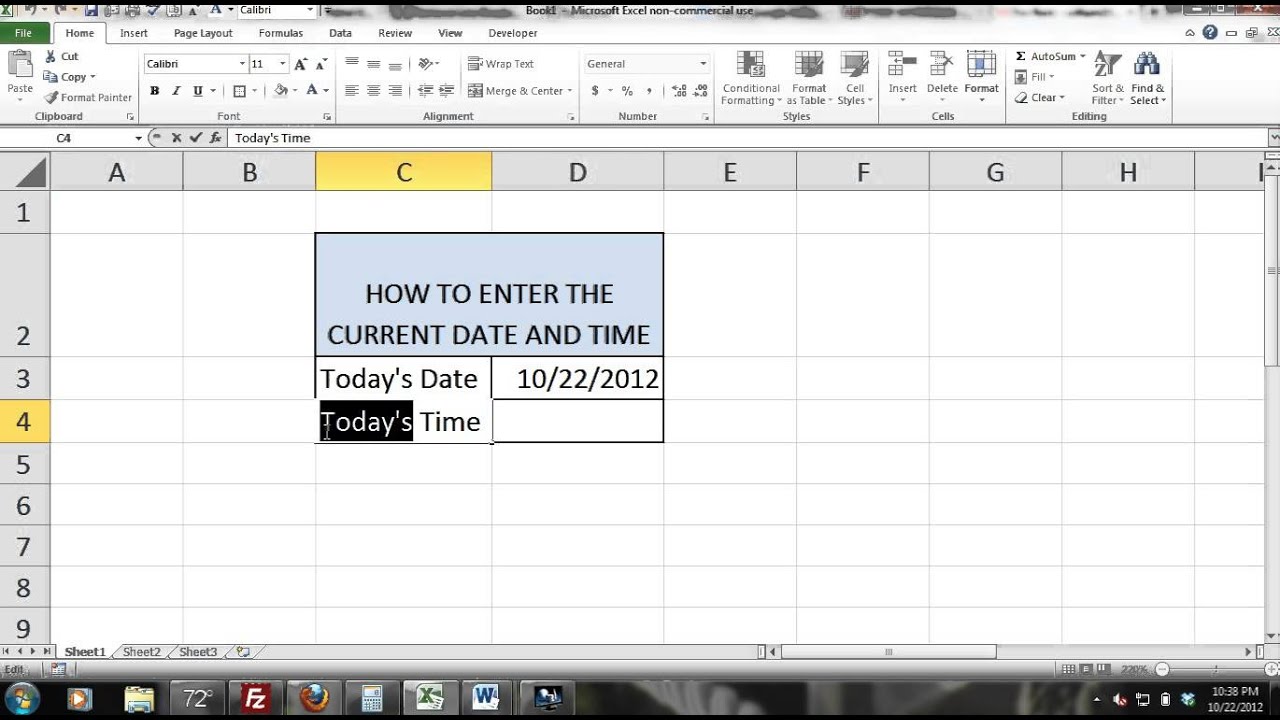Switch to the Data tab
The width and height of the screenshot is (1280, 720).
(x=340, y=33)
